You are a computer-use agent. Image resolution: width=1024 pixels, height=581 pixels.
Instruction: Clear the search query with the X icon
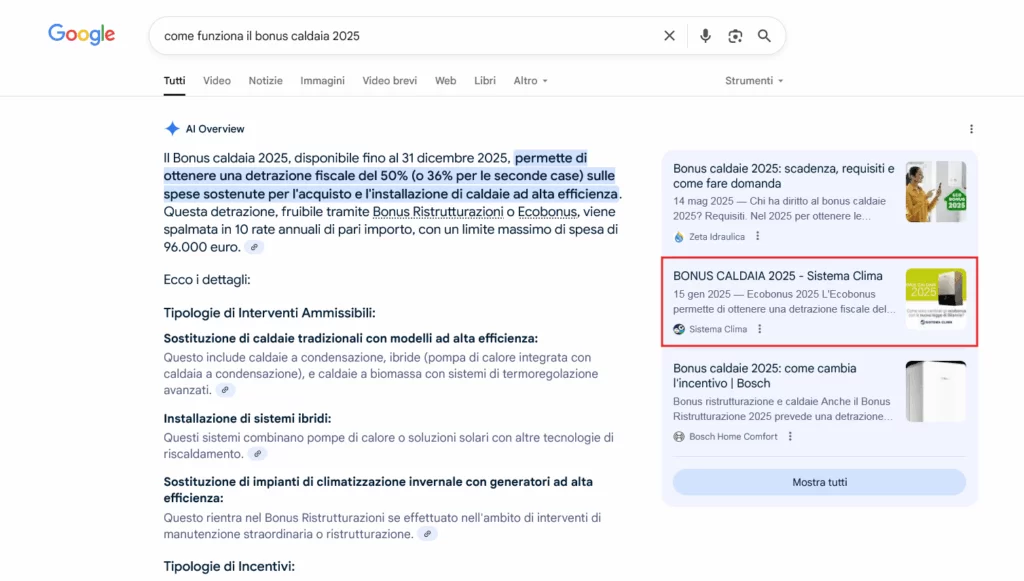669,35
